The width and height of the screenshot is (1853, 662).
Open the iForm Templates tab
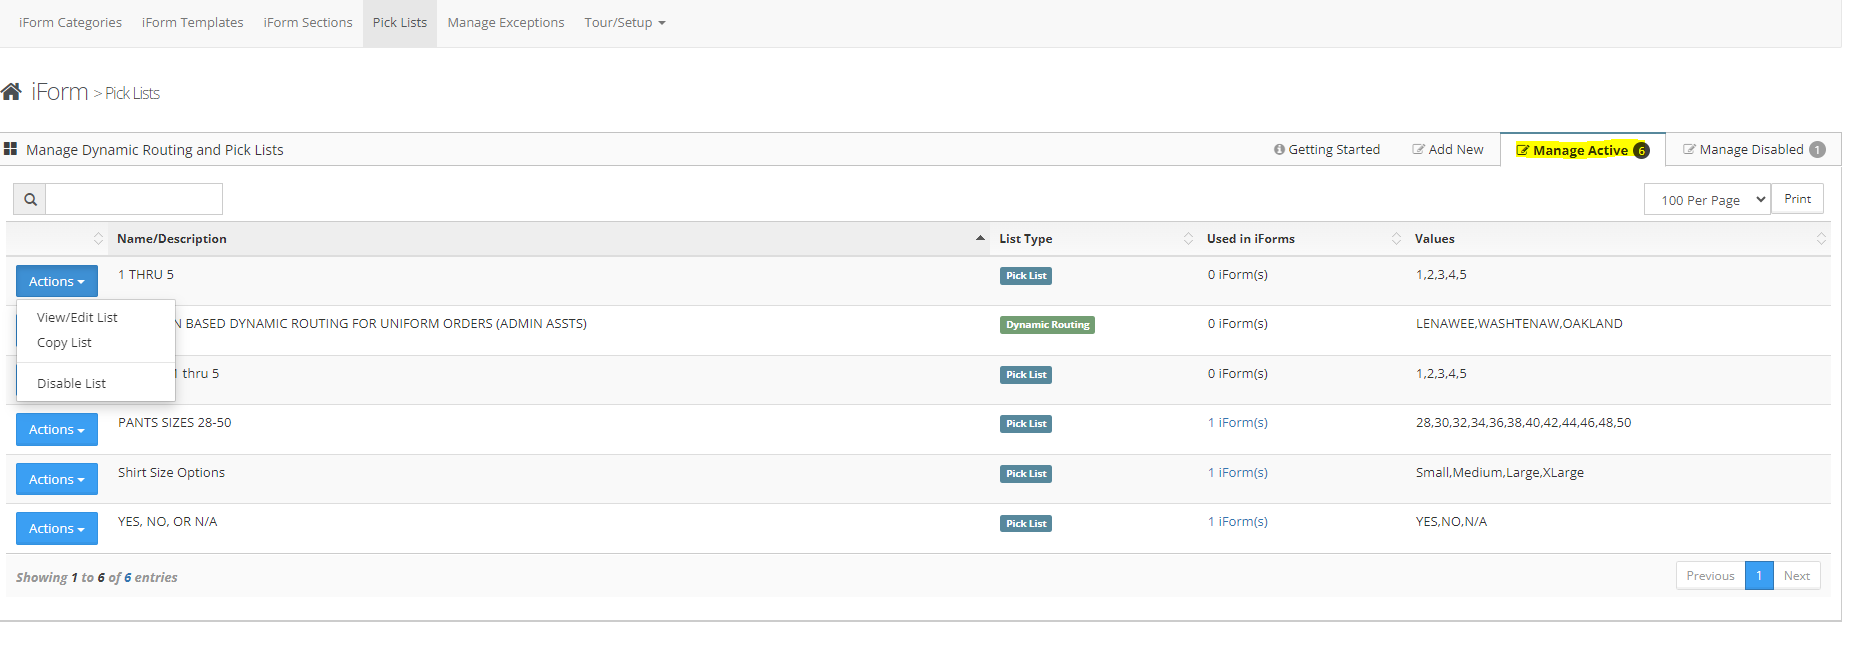(x=192, y=23)
